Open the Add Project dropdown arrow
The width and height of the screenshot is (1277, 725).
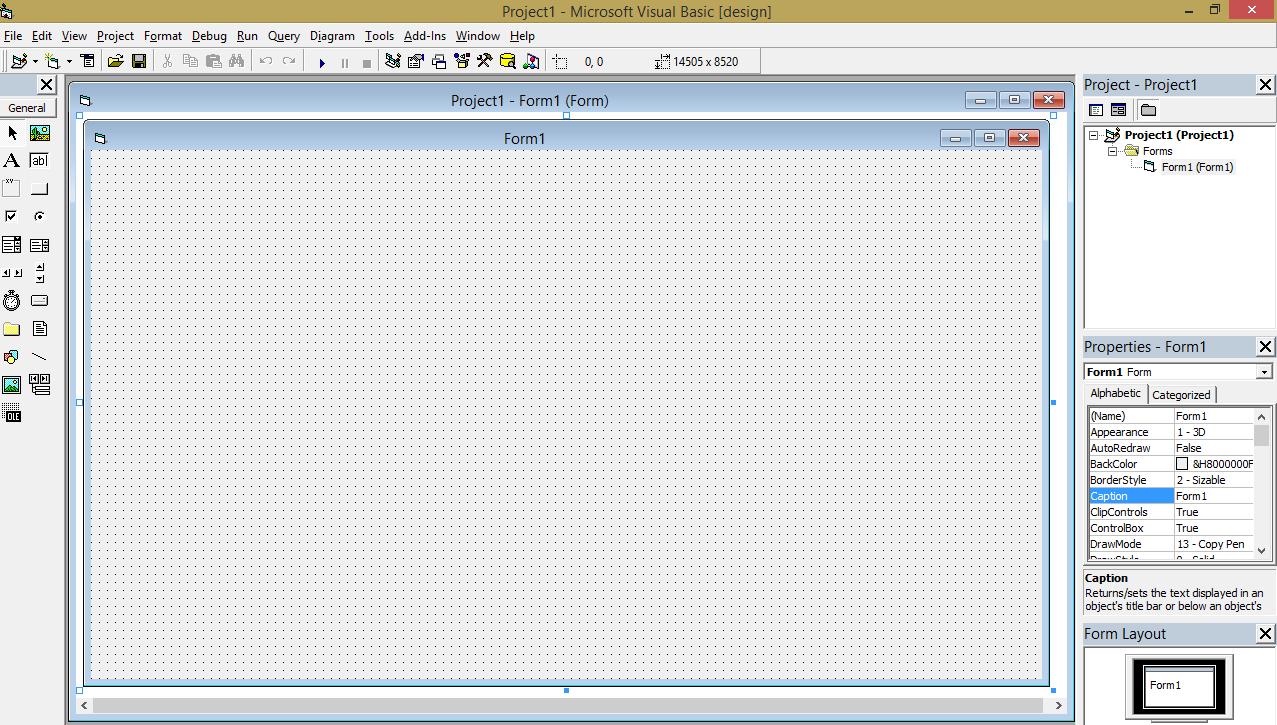pos(35,61)
